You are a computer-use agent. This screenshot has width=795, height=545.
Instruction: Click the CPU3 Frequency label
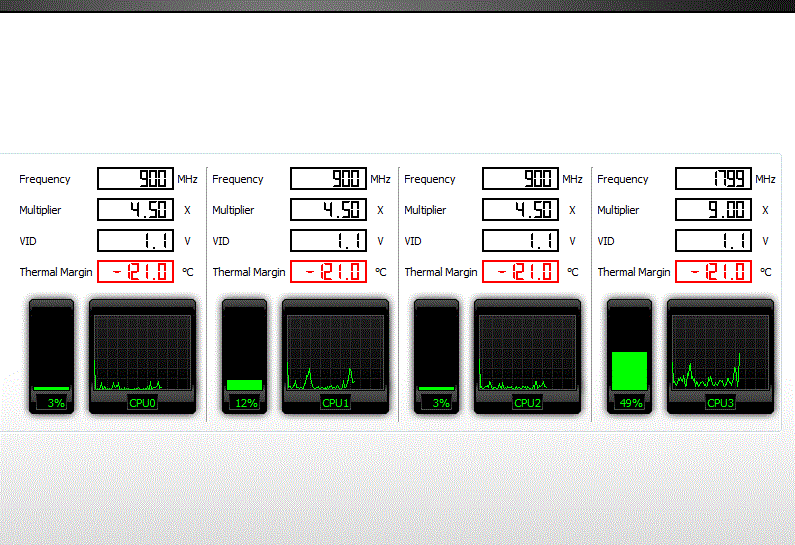(623, 179)
